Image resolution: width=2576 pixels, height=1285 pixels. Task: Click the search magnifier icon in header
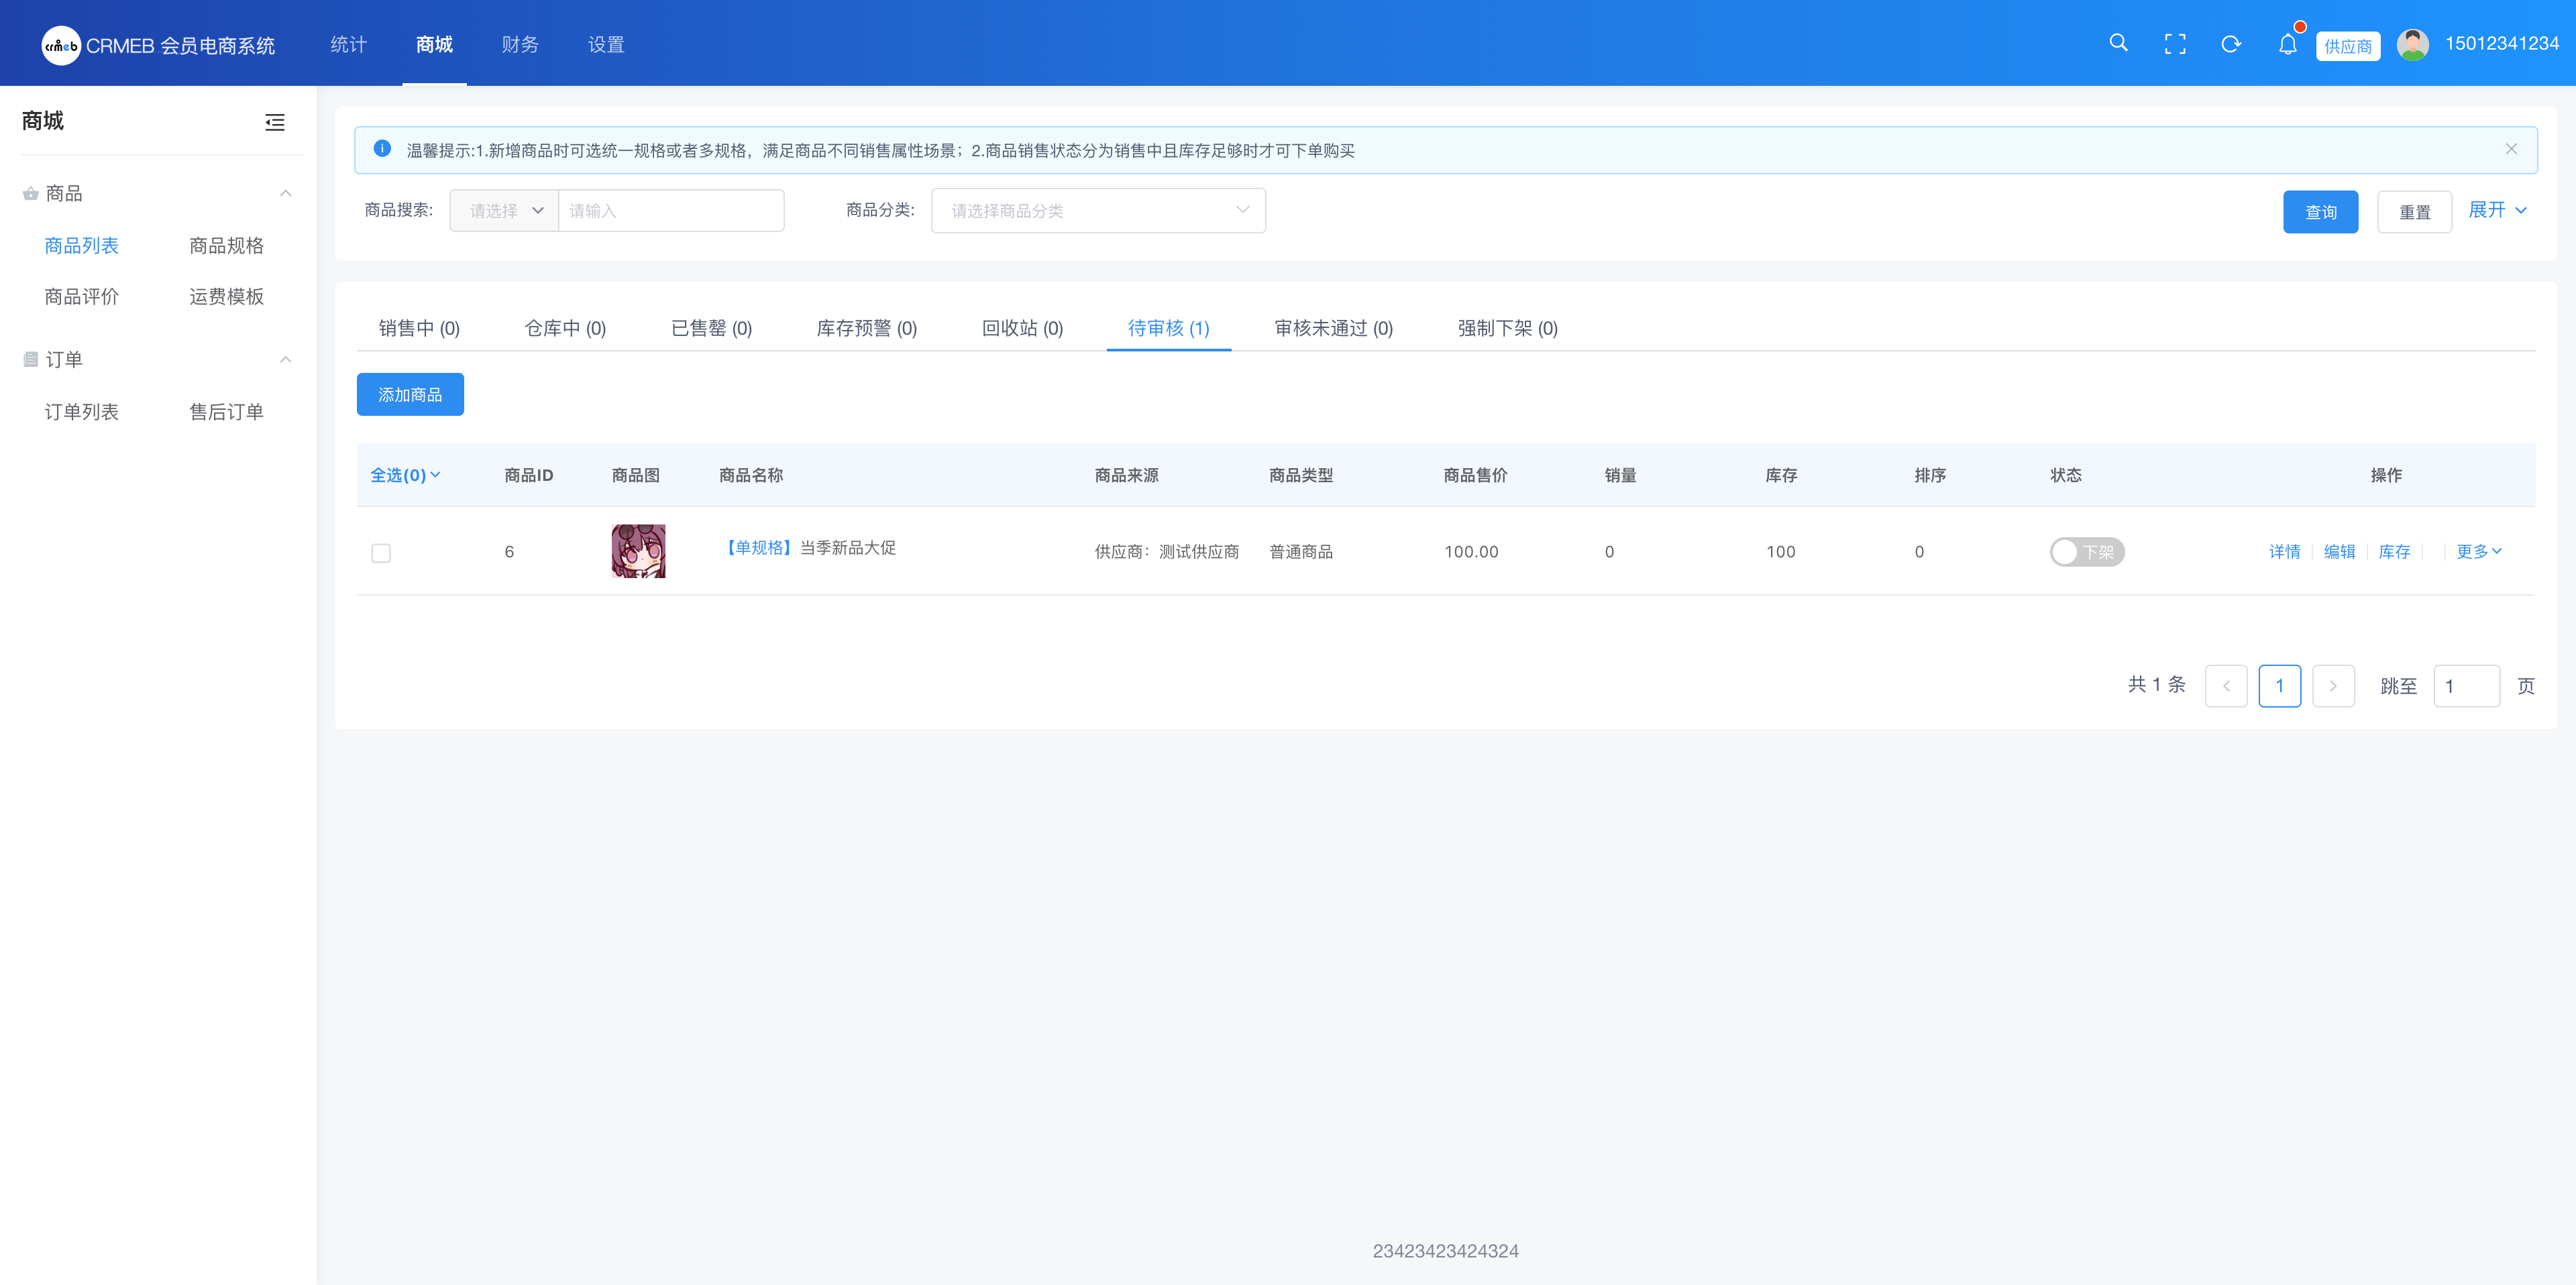point(2118,43)
